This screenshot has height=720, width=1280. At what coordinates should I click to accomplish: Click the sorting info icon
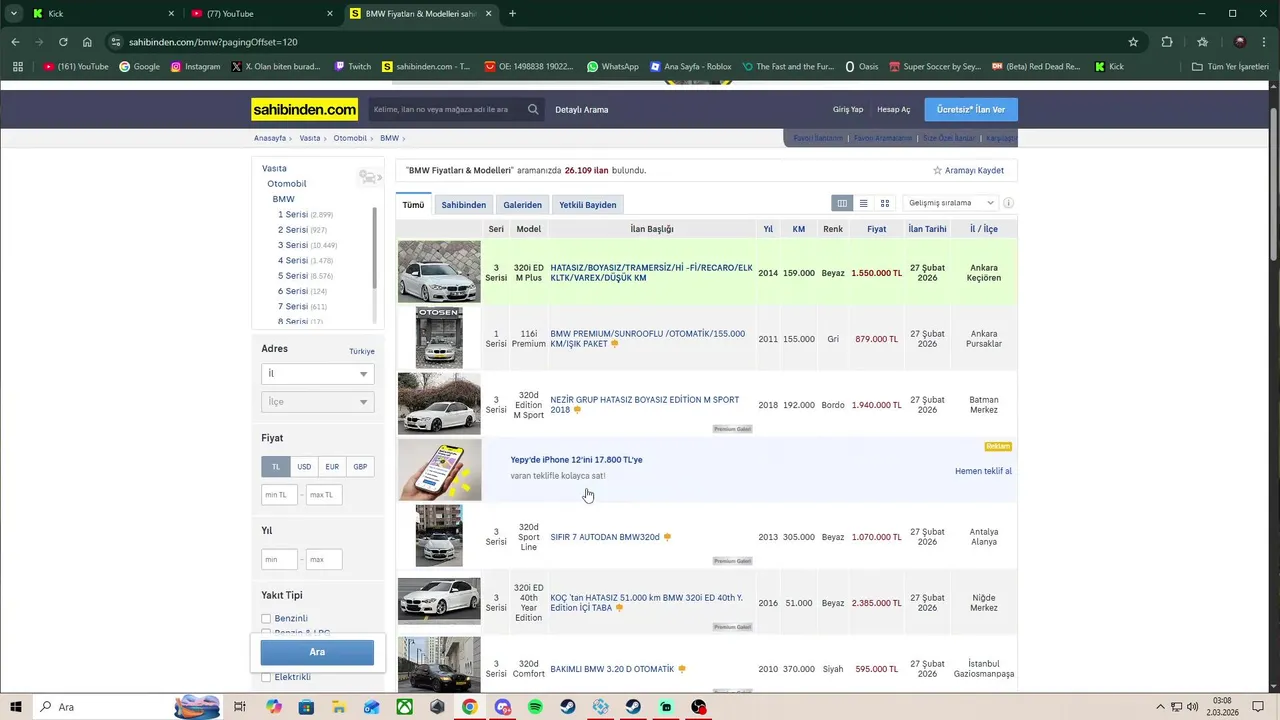pos(1008,203)
